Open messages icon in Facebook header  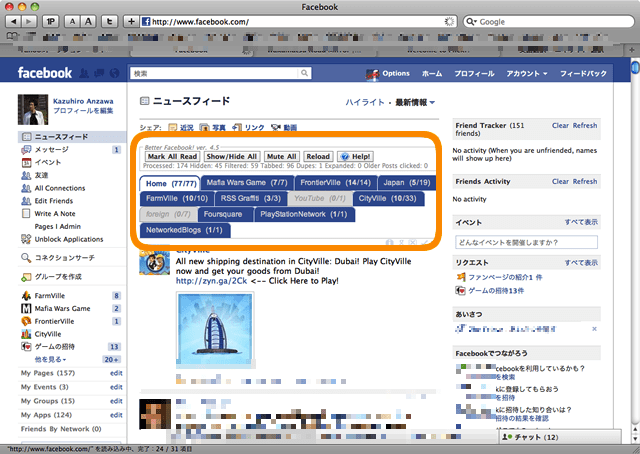pyautogui.click(x=99, y=73)
